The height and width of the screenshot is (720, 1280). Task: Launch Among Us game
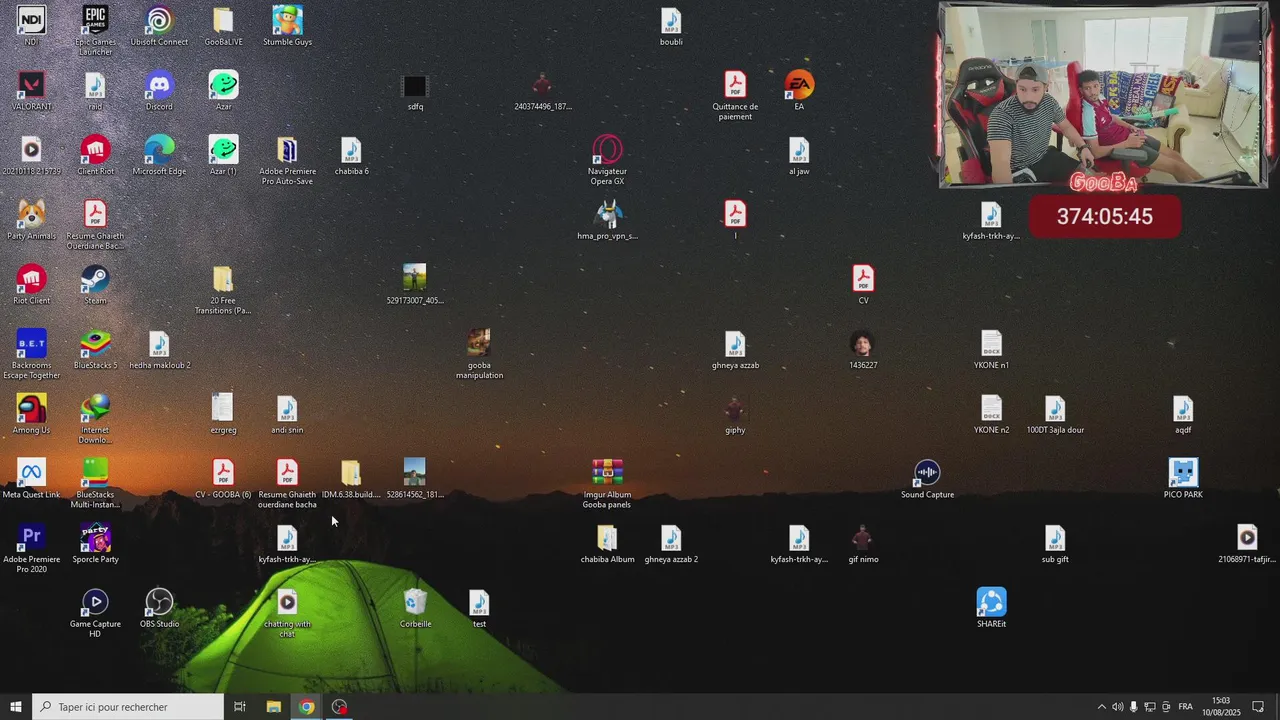(31, 410)
